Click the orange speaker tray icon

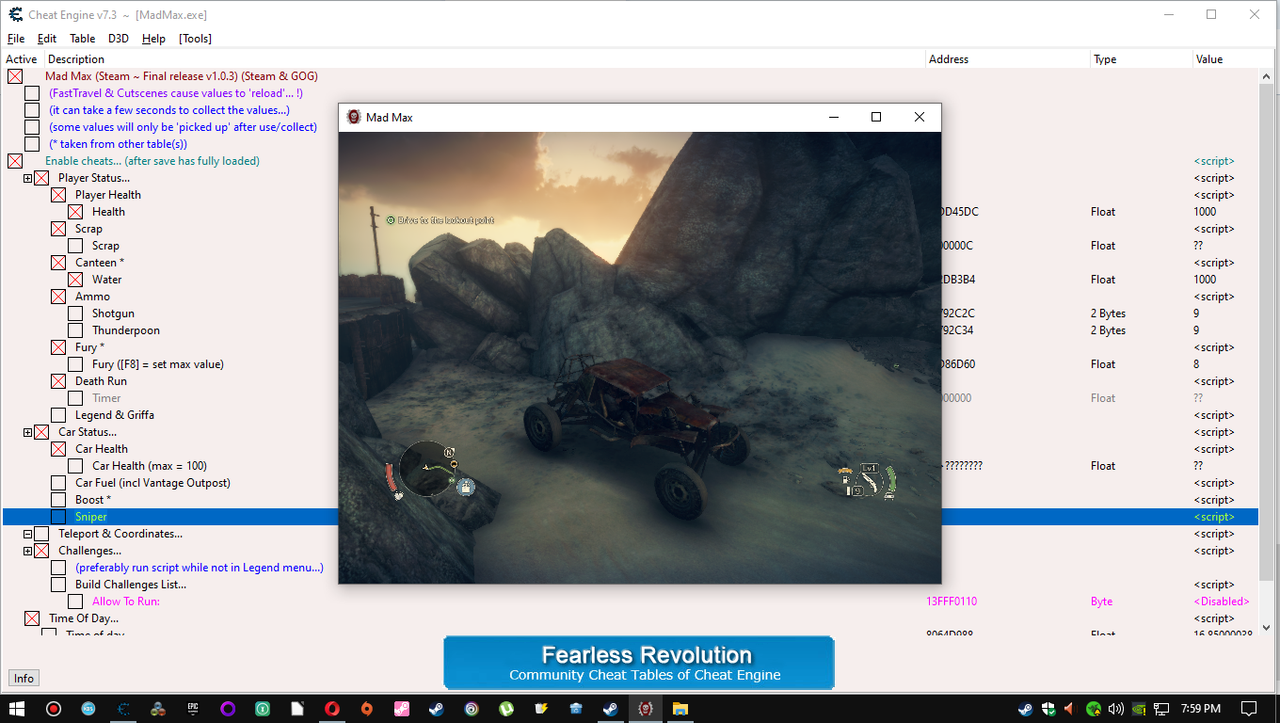click(1069, 709)
